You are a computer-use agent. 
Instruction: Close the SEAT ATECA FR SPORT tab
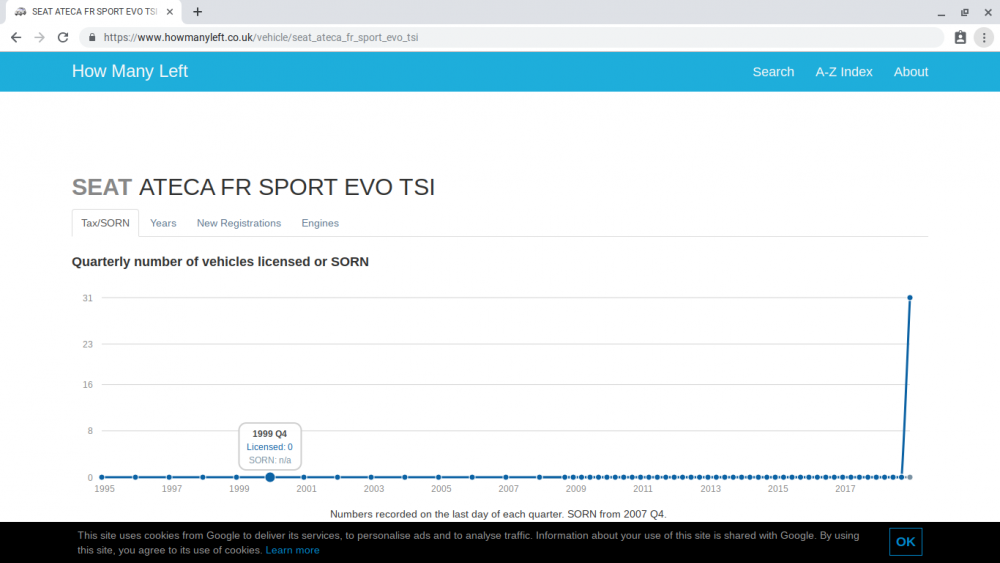click(x=170, y=11)
